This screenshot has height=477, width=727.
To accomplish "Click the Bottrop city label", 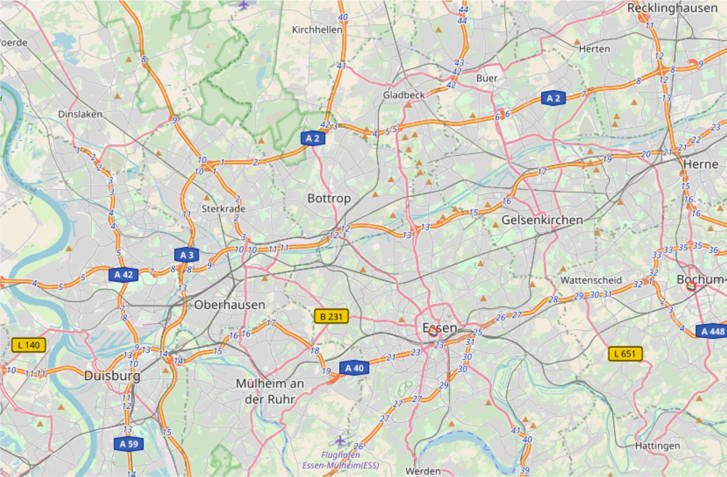I will click(x=329, y=198).
